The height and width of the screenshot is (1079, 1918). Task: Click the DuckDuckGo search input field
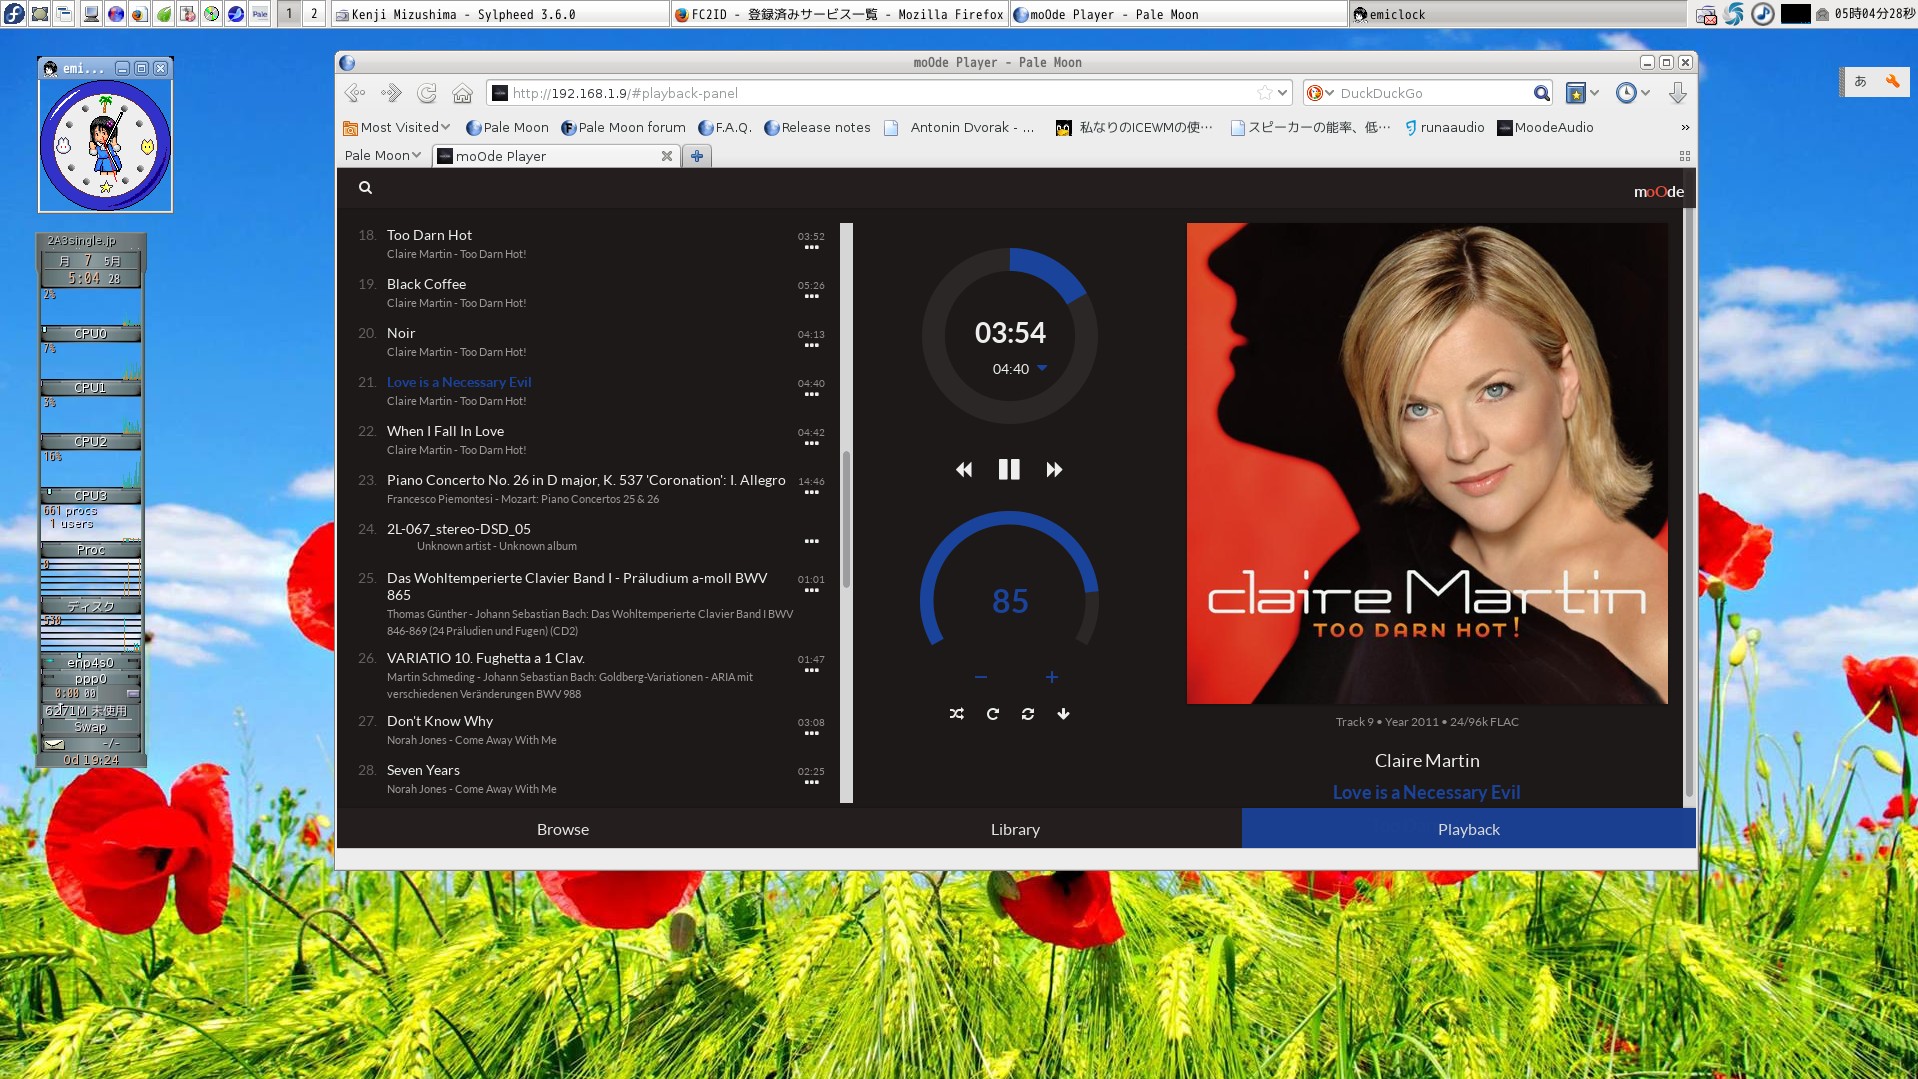1430,93
